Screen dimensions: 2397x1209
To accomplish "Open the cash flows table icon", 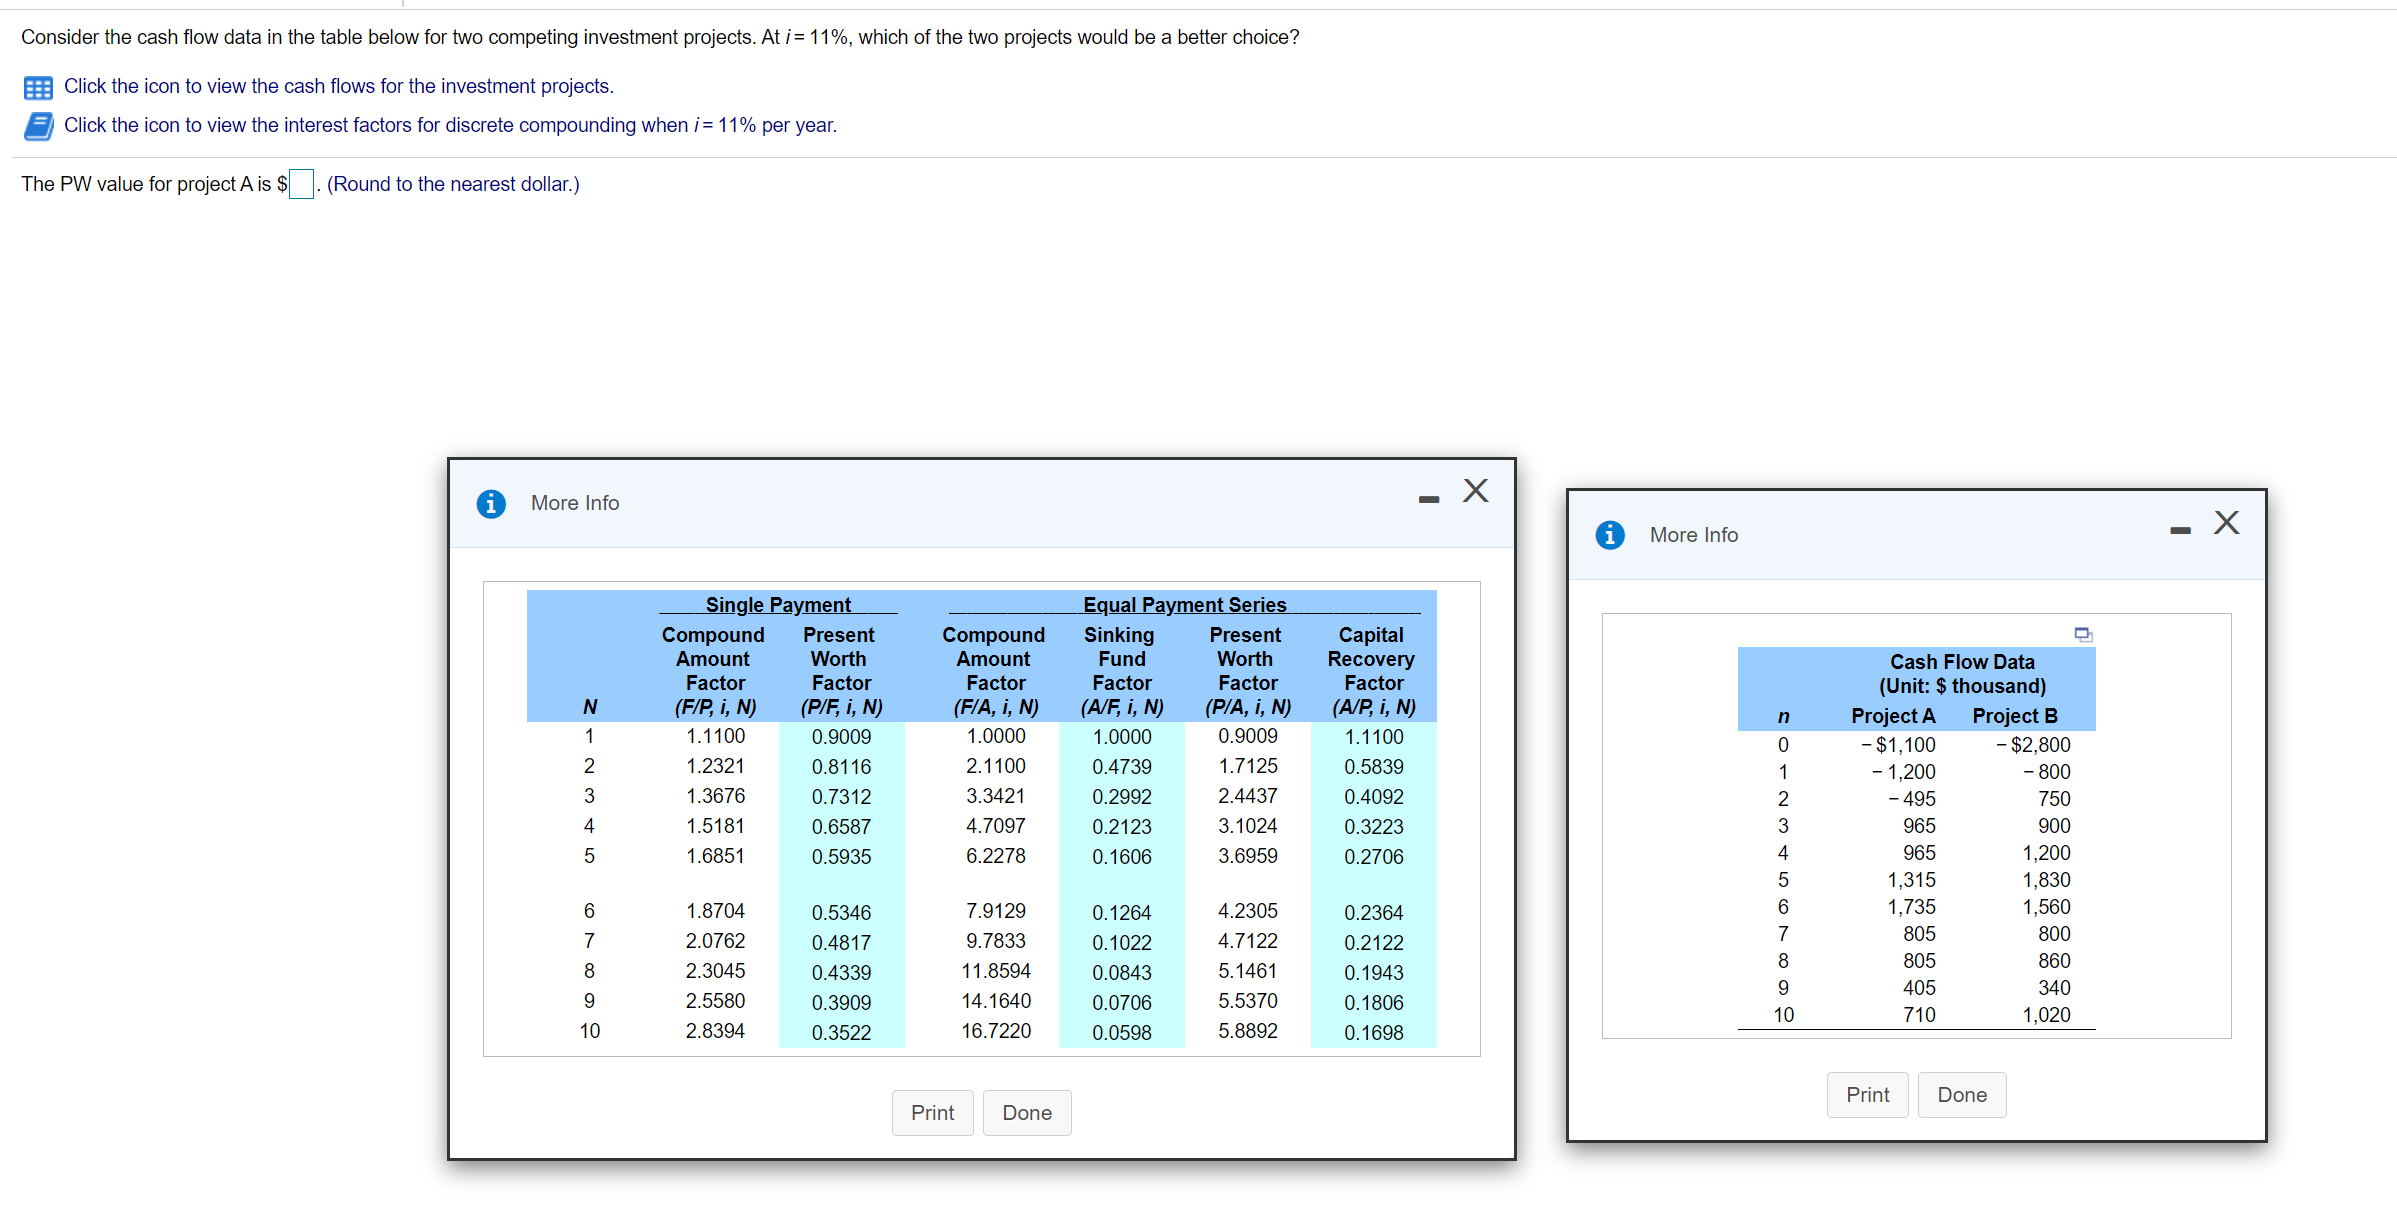I will click(x=38, y=88).
